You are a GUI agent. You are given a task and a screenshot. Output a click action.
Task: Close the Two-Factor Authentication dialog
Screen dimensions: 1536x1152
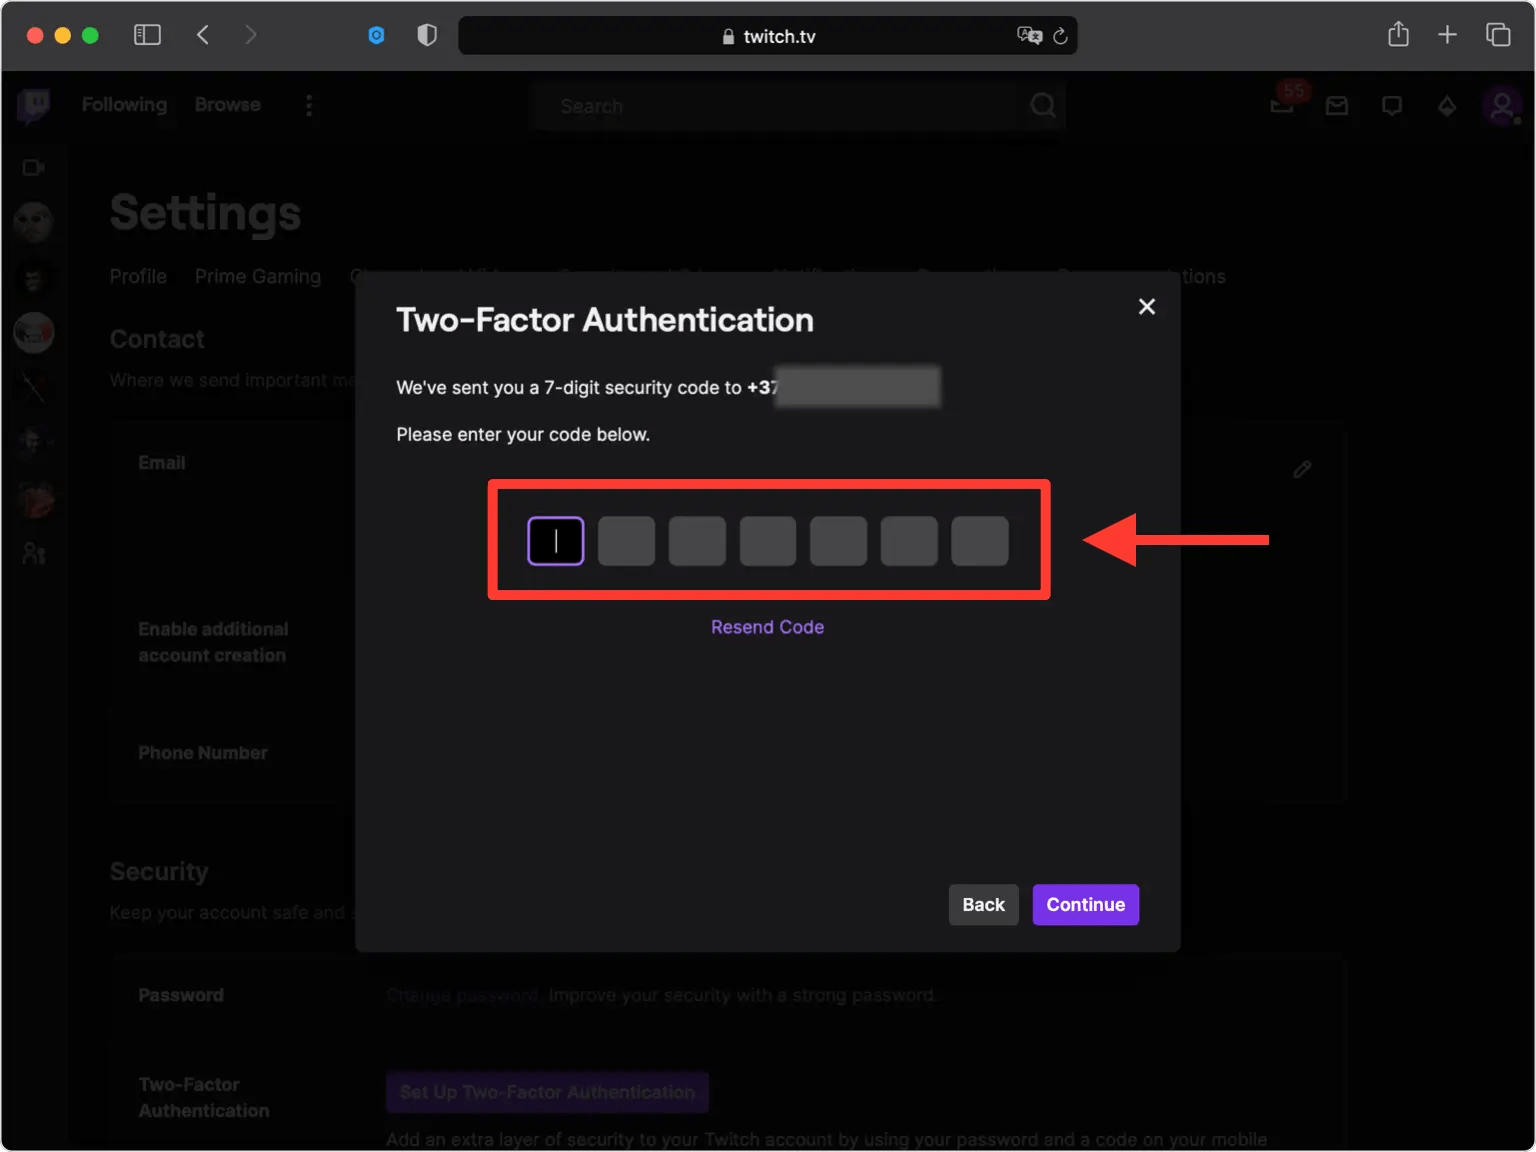click(1147, 307)
